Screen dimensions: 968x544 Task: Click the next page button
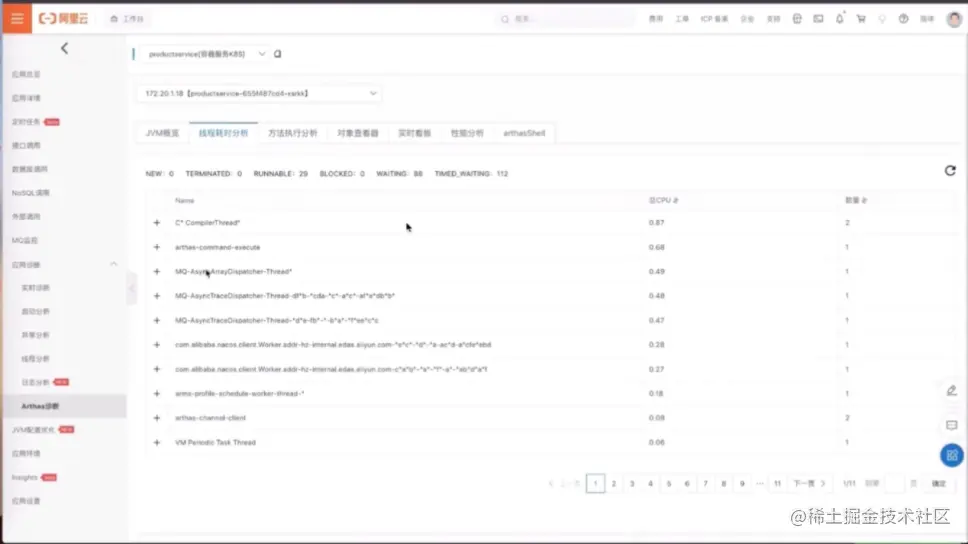[x=809, y=483]
